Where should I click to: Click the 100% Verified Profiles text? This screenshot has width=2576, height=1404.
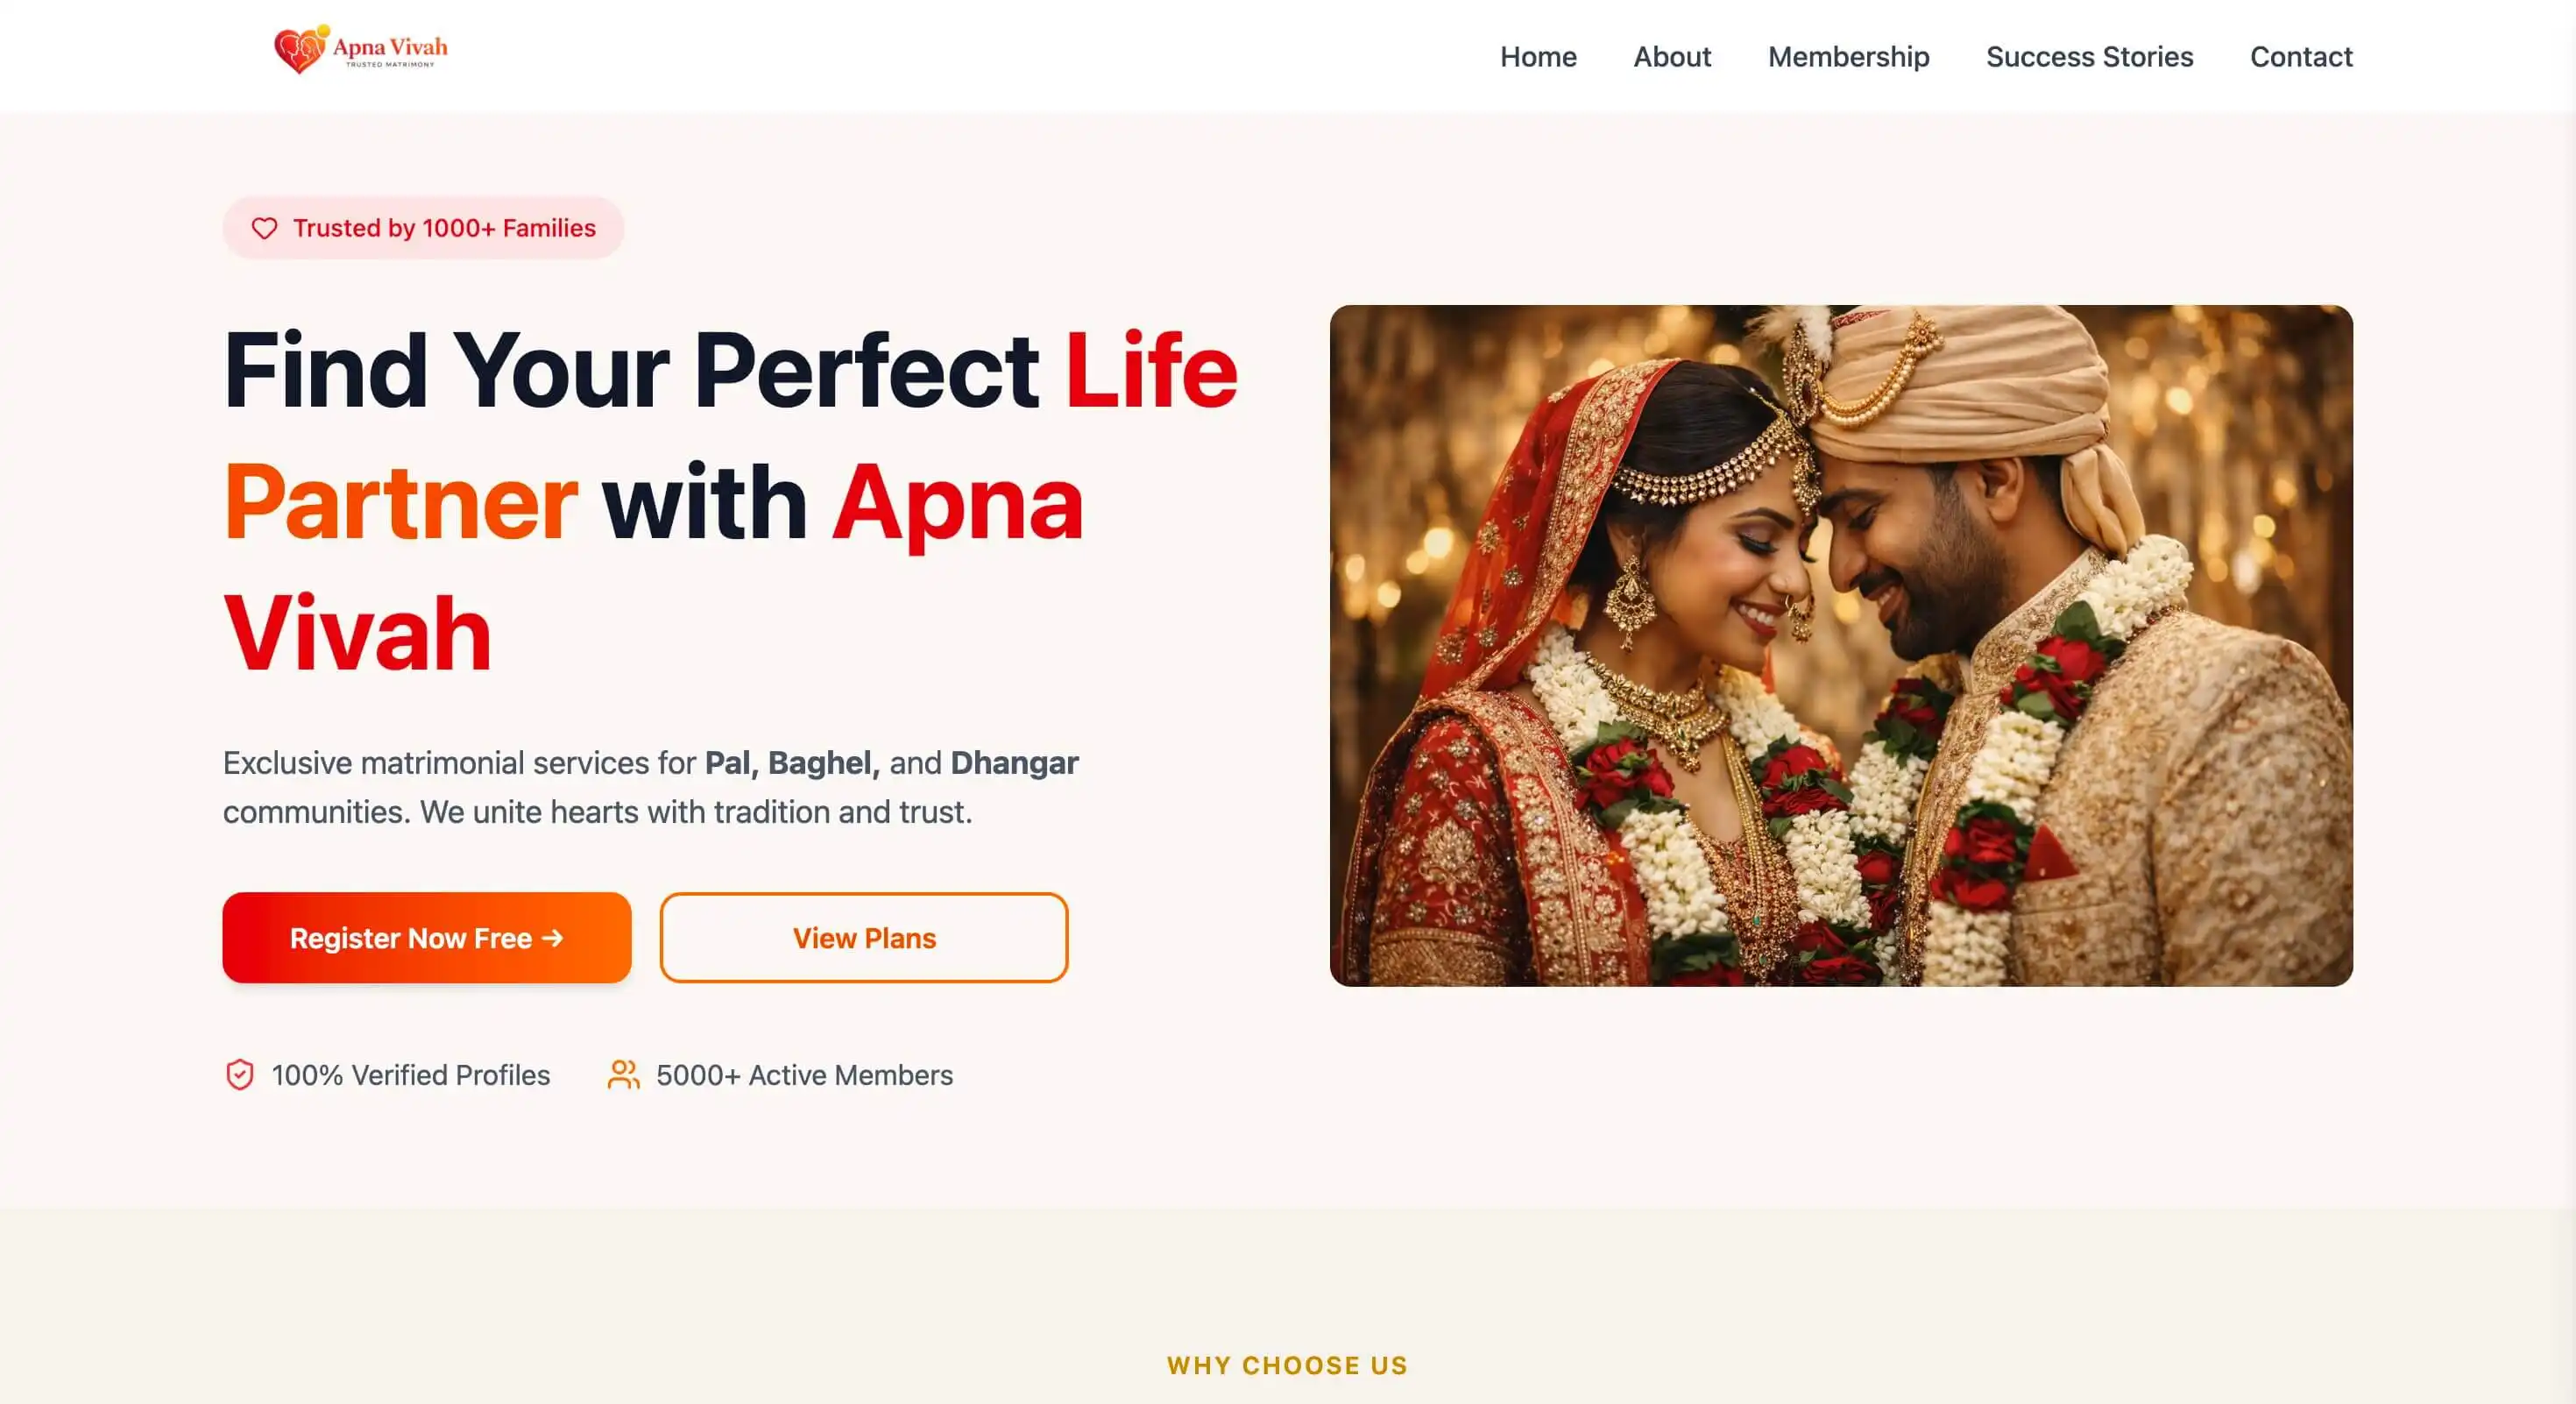[411, 1075]
